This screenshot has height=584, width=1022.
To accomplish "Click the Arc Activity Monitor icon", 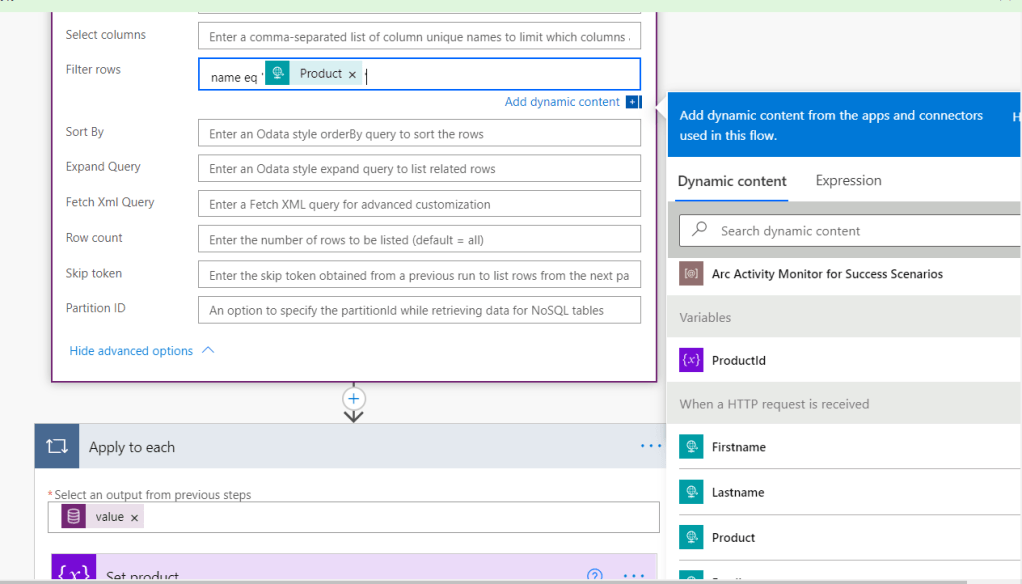I will (691, 273).
